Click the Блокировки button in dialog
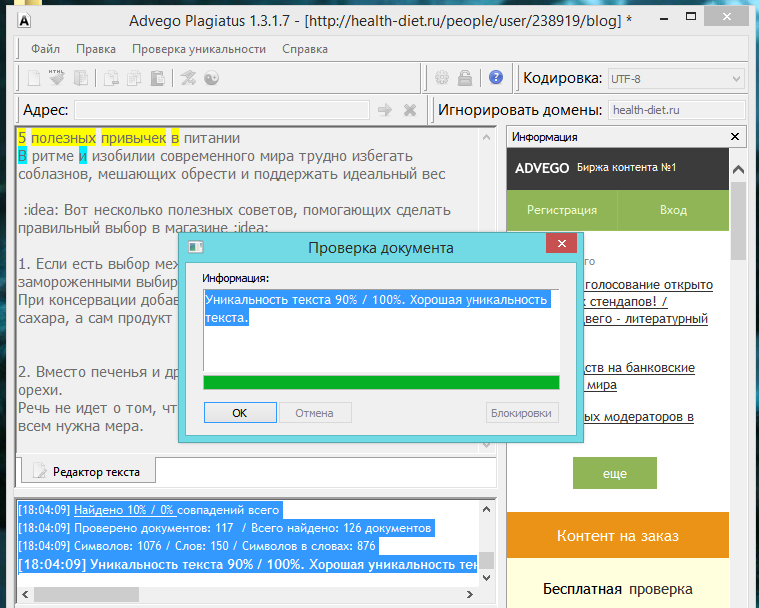Image resolution: width=759 pixels, height=608 pixels. (x=522, y=412)
